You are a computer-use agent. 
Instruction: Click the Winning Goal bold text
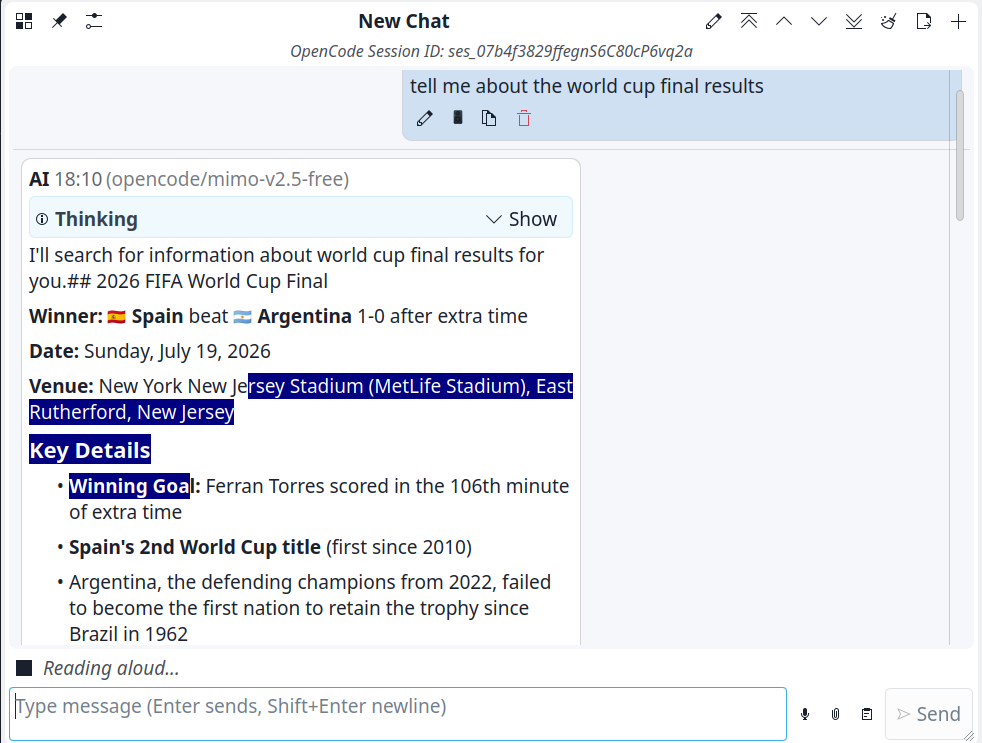pyautogui.click(x=134, y=486)
